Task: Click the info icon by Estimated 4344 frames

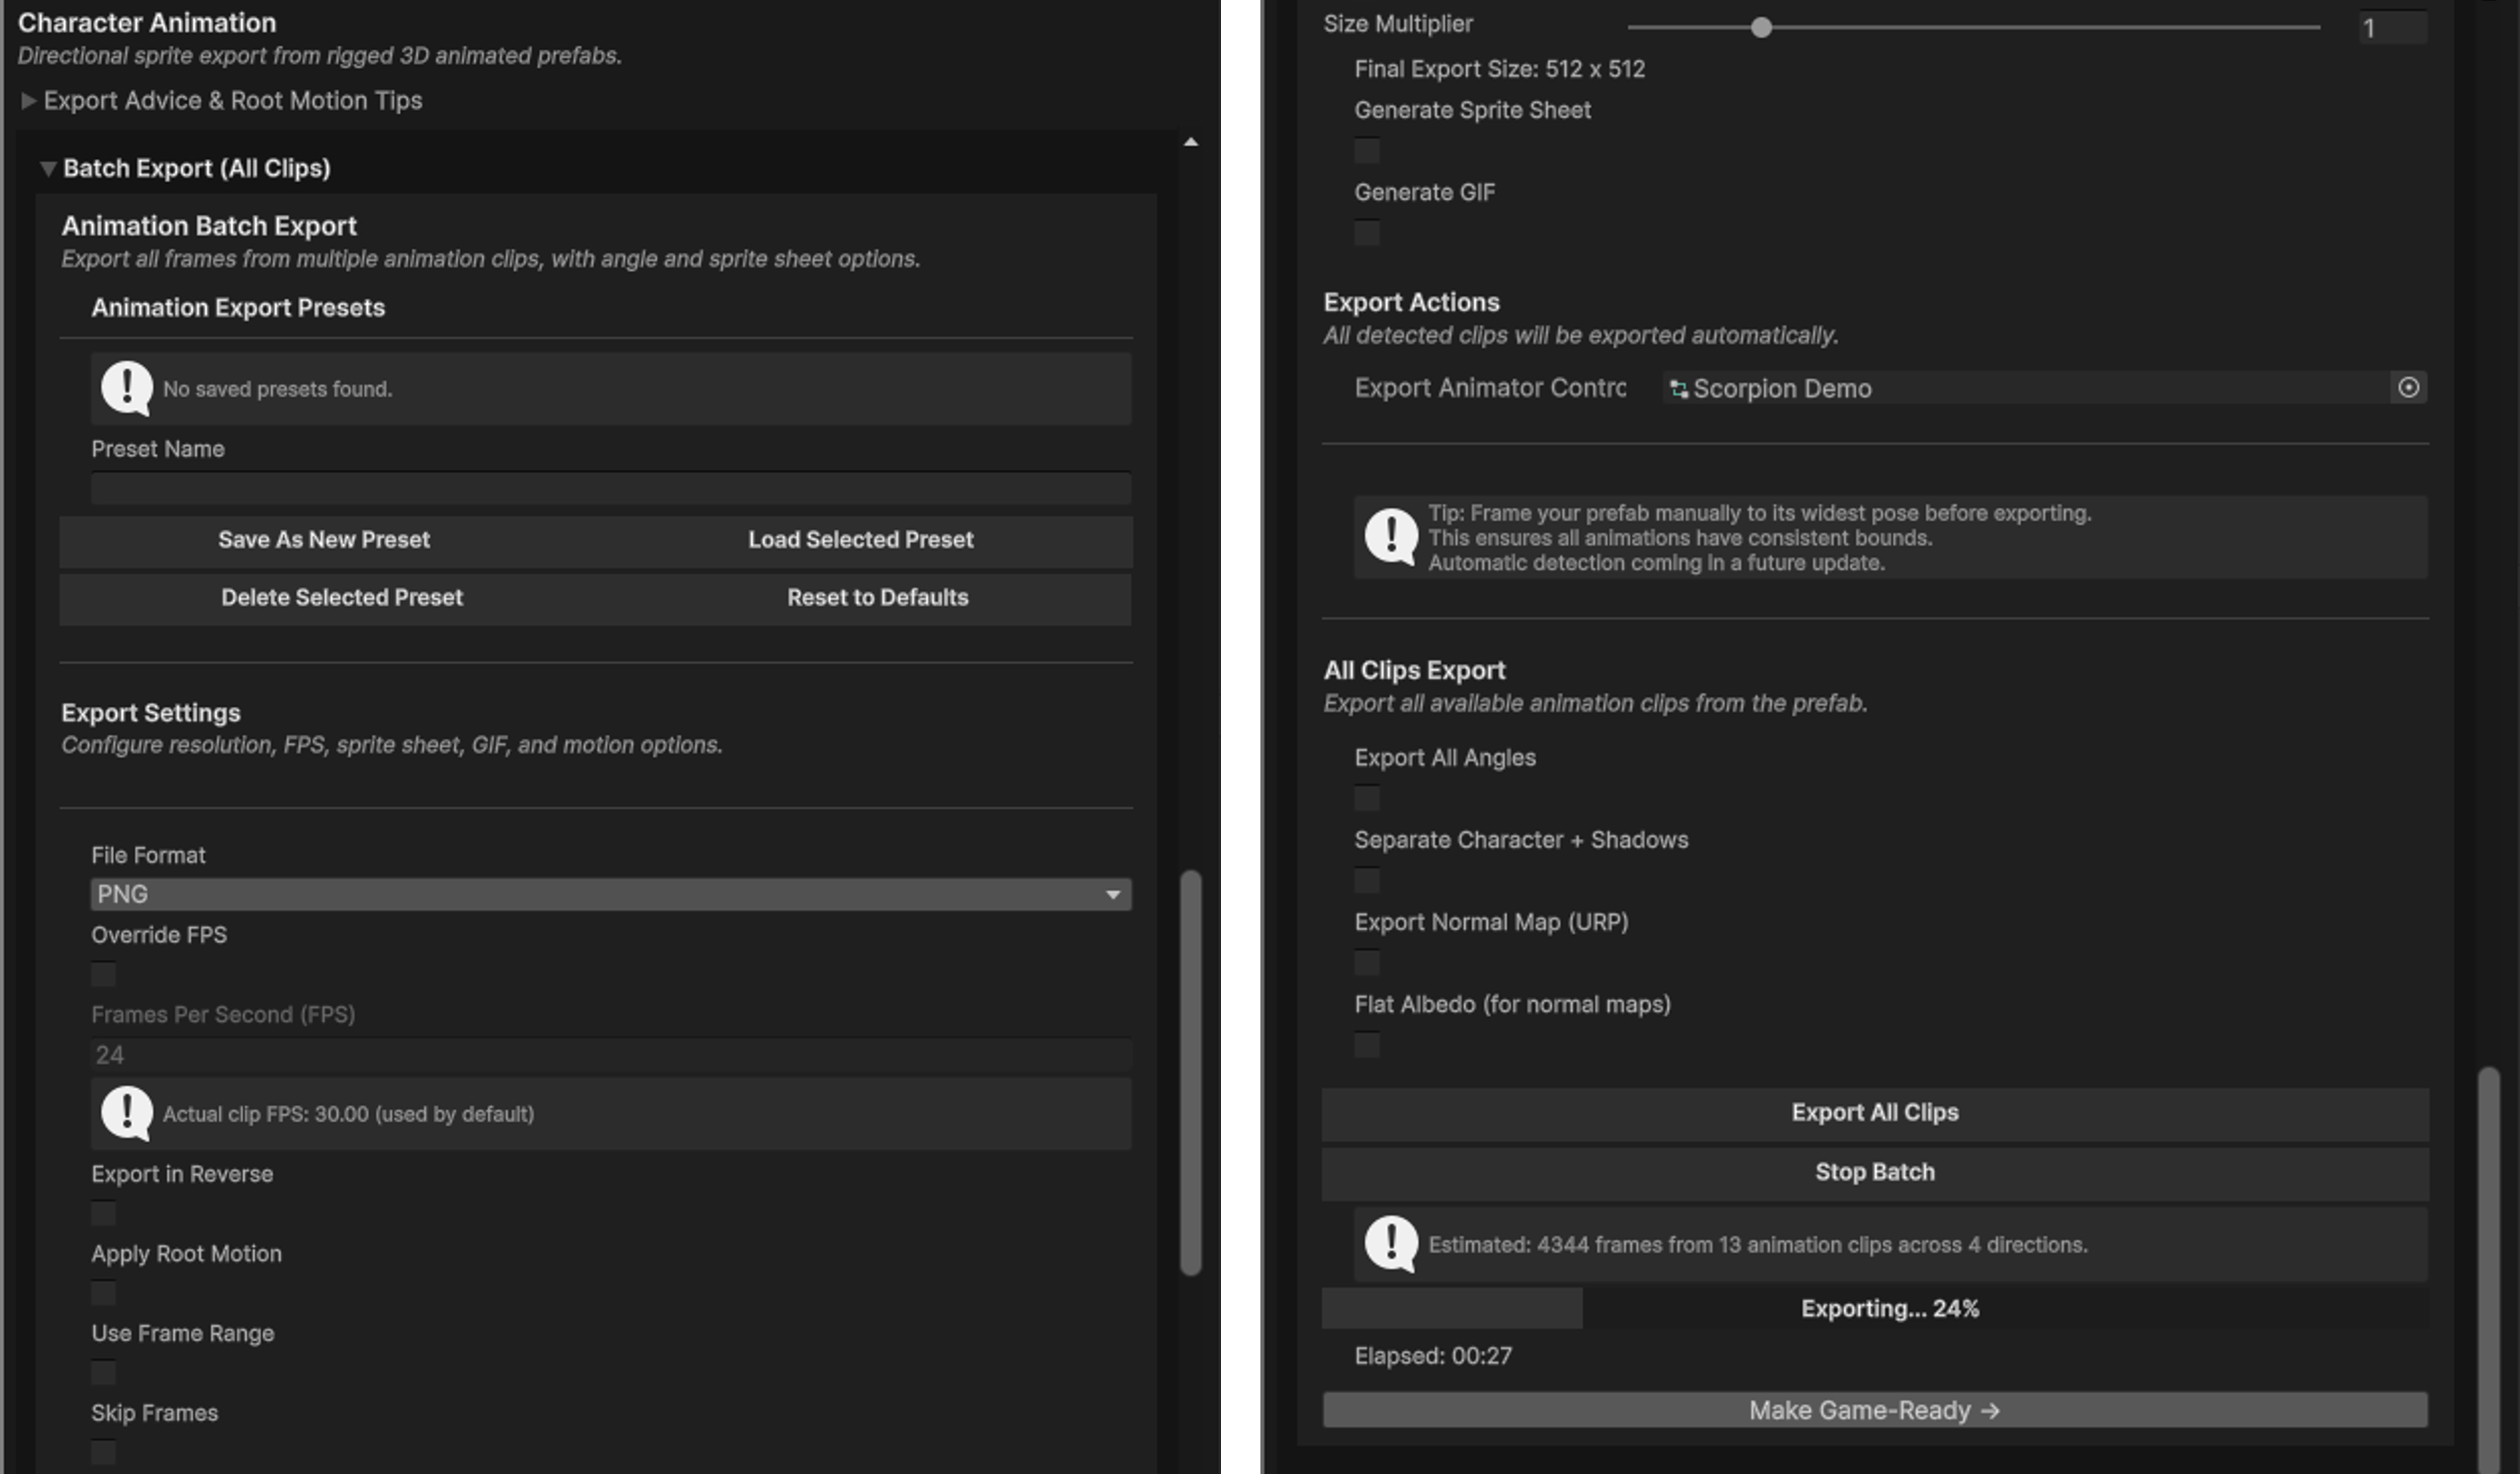Action: tap(1391, 1244)
